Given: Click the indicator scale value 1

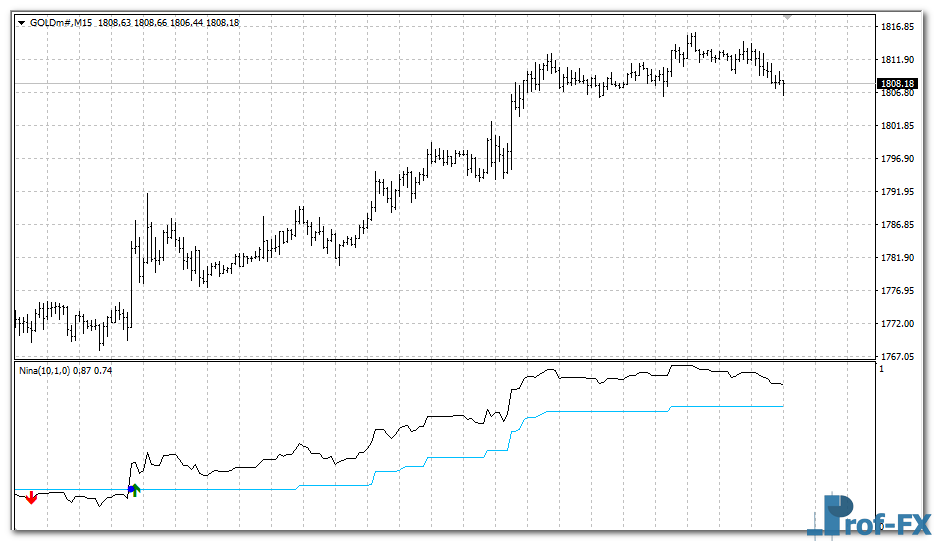Looking at the screenshot, I should [881, 370].
